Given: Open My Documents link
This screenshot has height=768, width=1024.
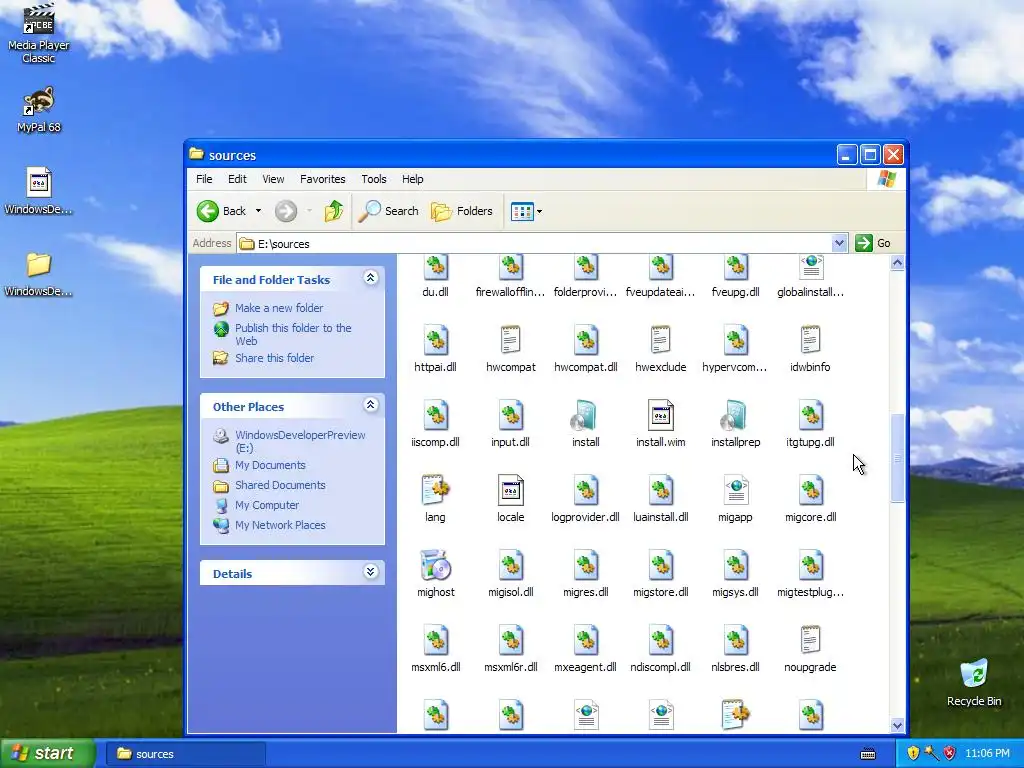Looking at the screenshot, I should point(270,465).
